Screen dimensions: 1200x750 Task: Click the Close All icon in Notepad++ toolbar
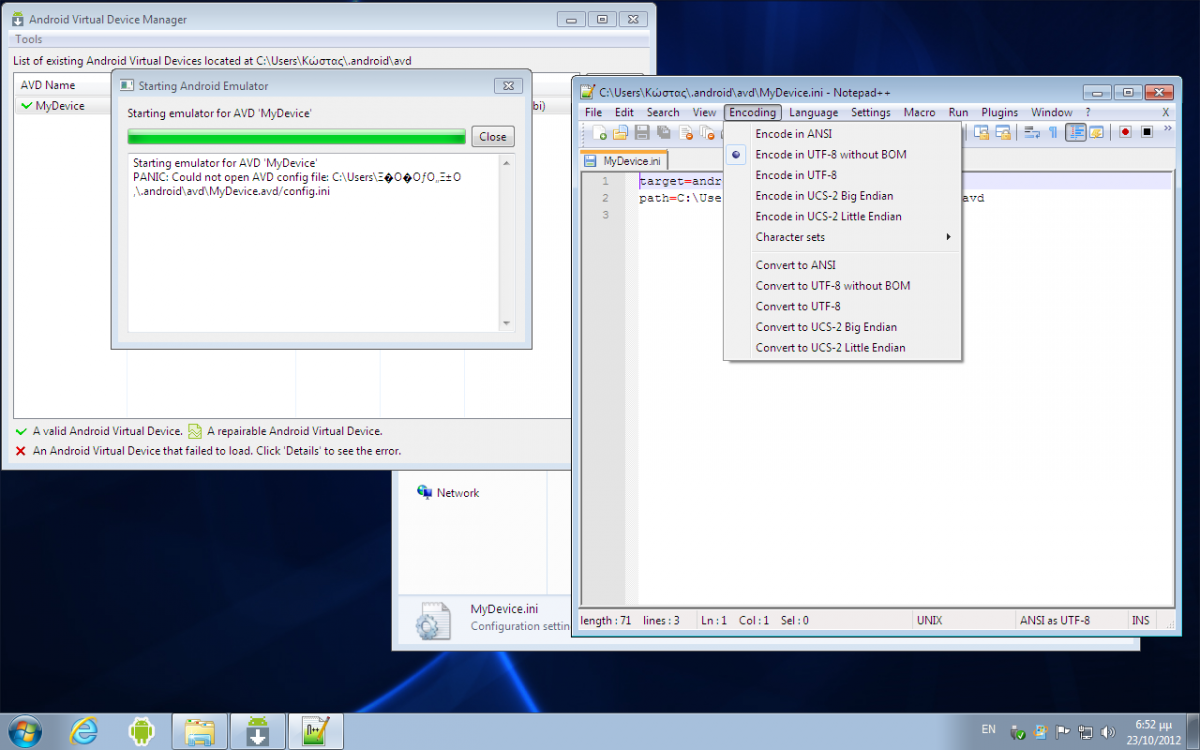tap(708, 132)
